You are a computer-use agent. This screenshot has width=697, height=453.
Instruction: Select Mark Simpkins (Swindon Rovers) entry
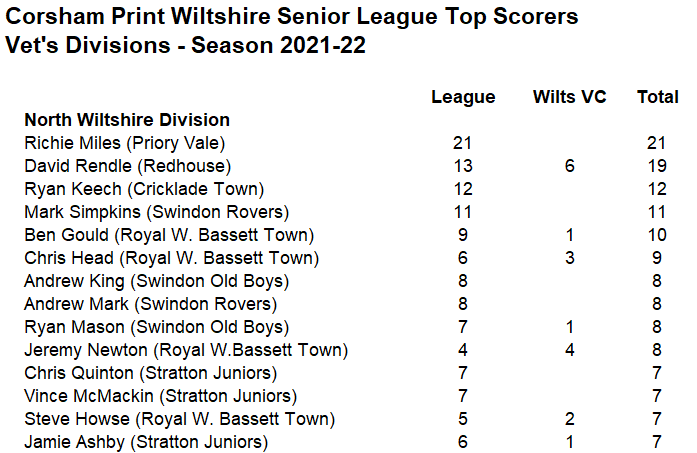(156, 212)
